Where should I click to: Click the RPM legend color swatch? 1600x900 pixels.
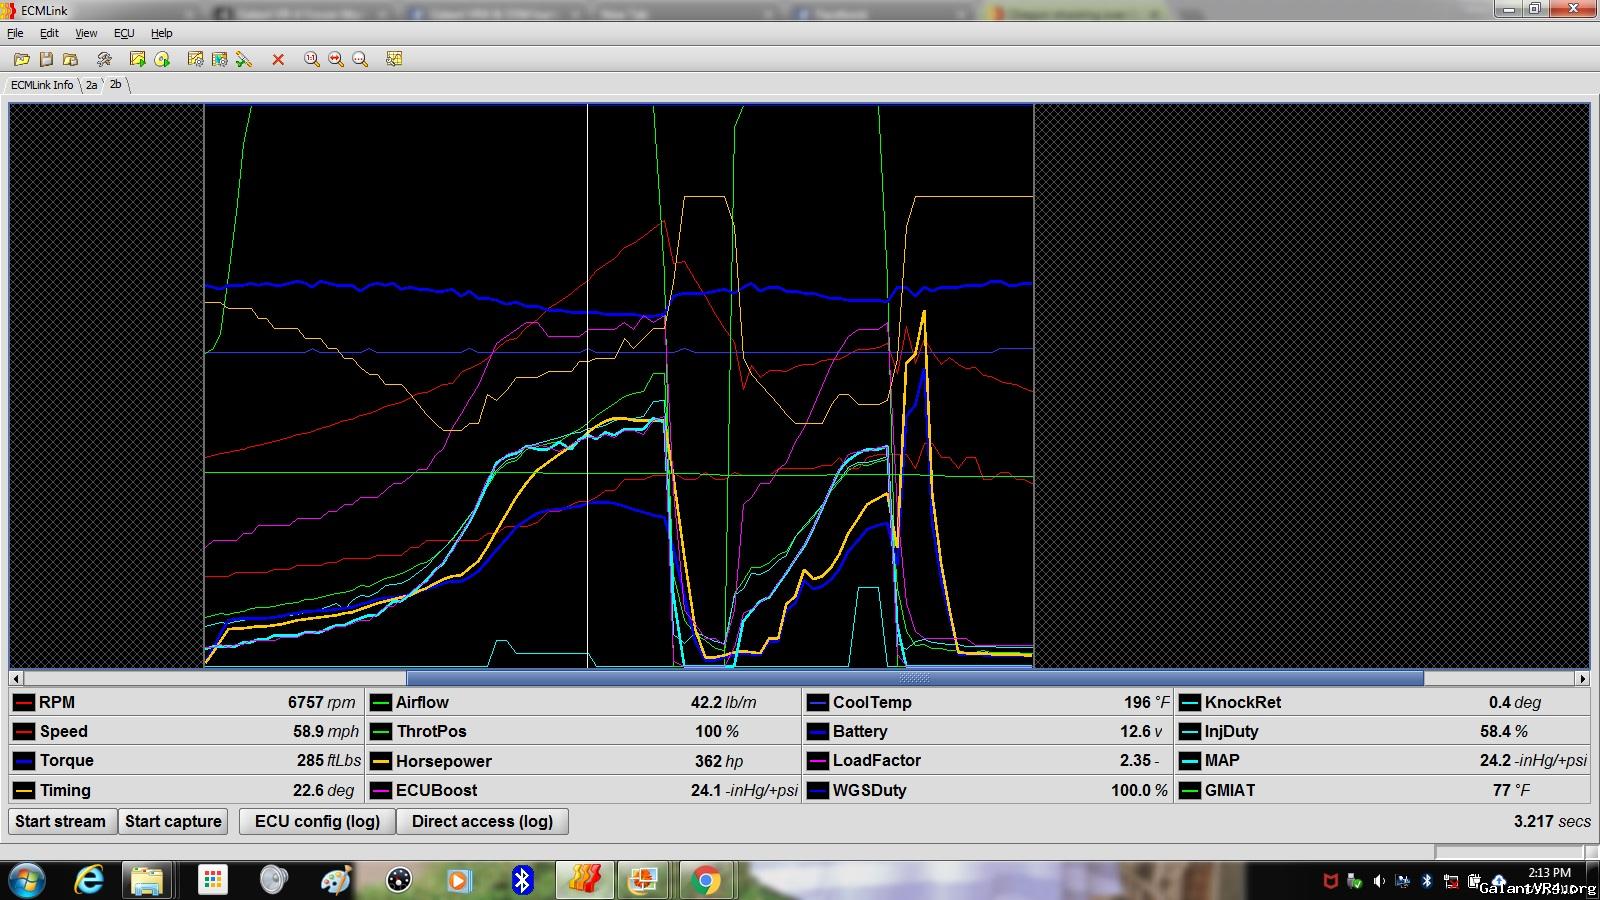[x=24, y=703]
